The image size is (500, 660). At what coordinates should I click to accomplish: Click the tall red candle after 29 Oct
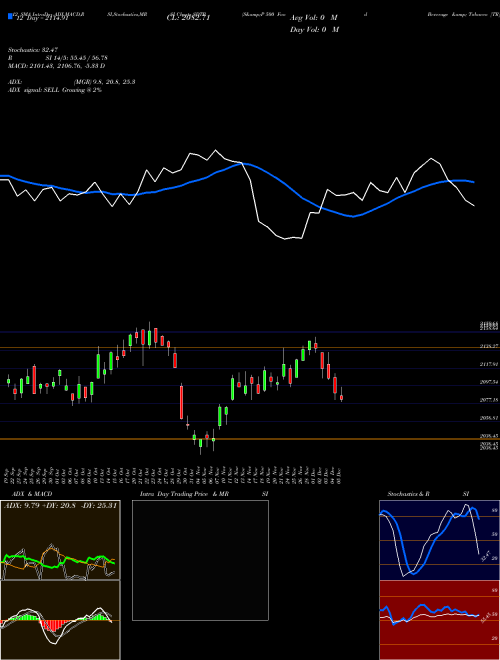point(181,402)
